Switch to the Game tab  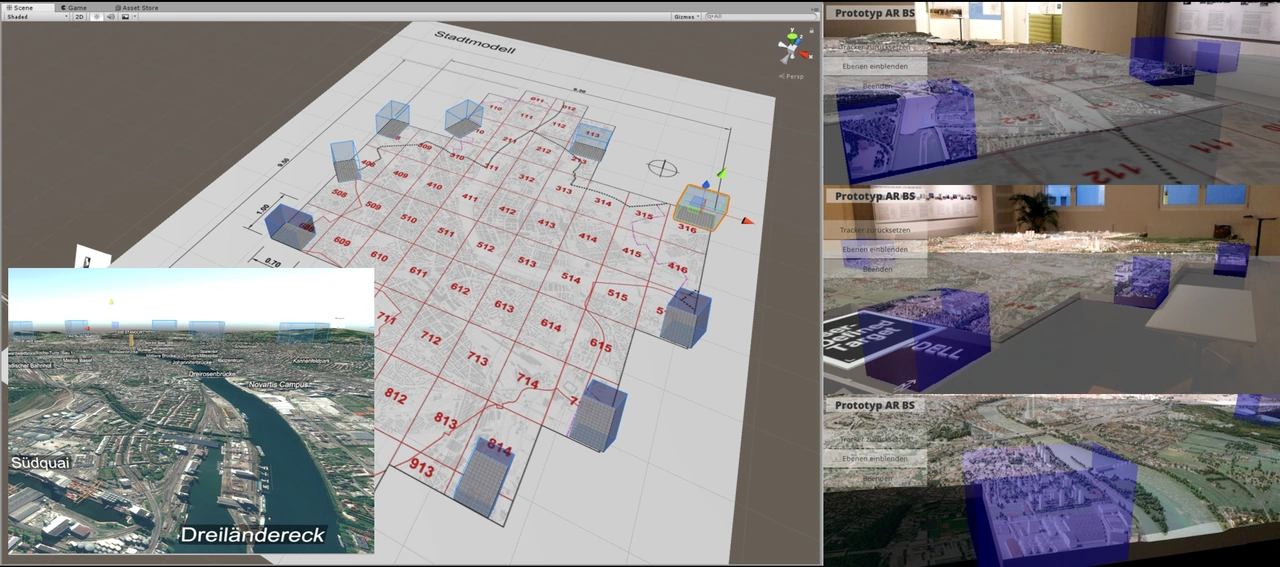(x=75, y=7)
